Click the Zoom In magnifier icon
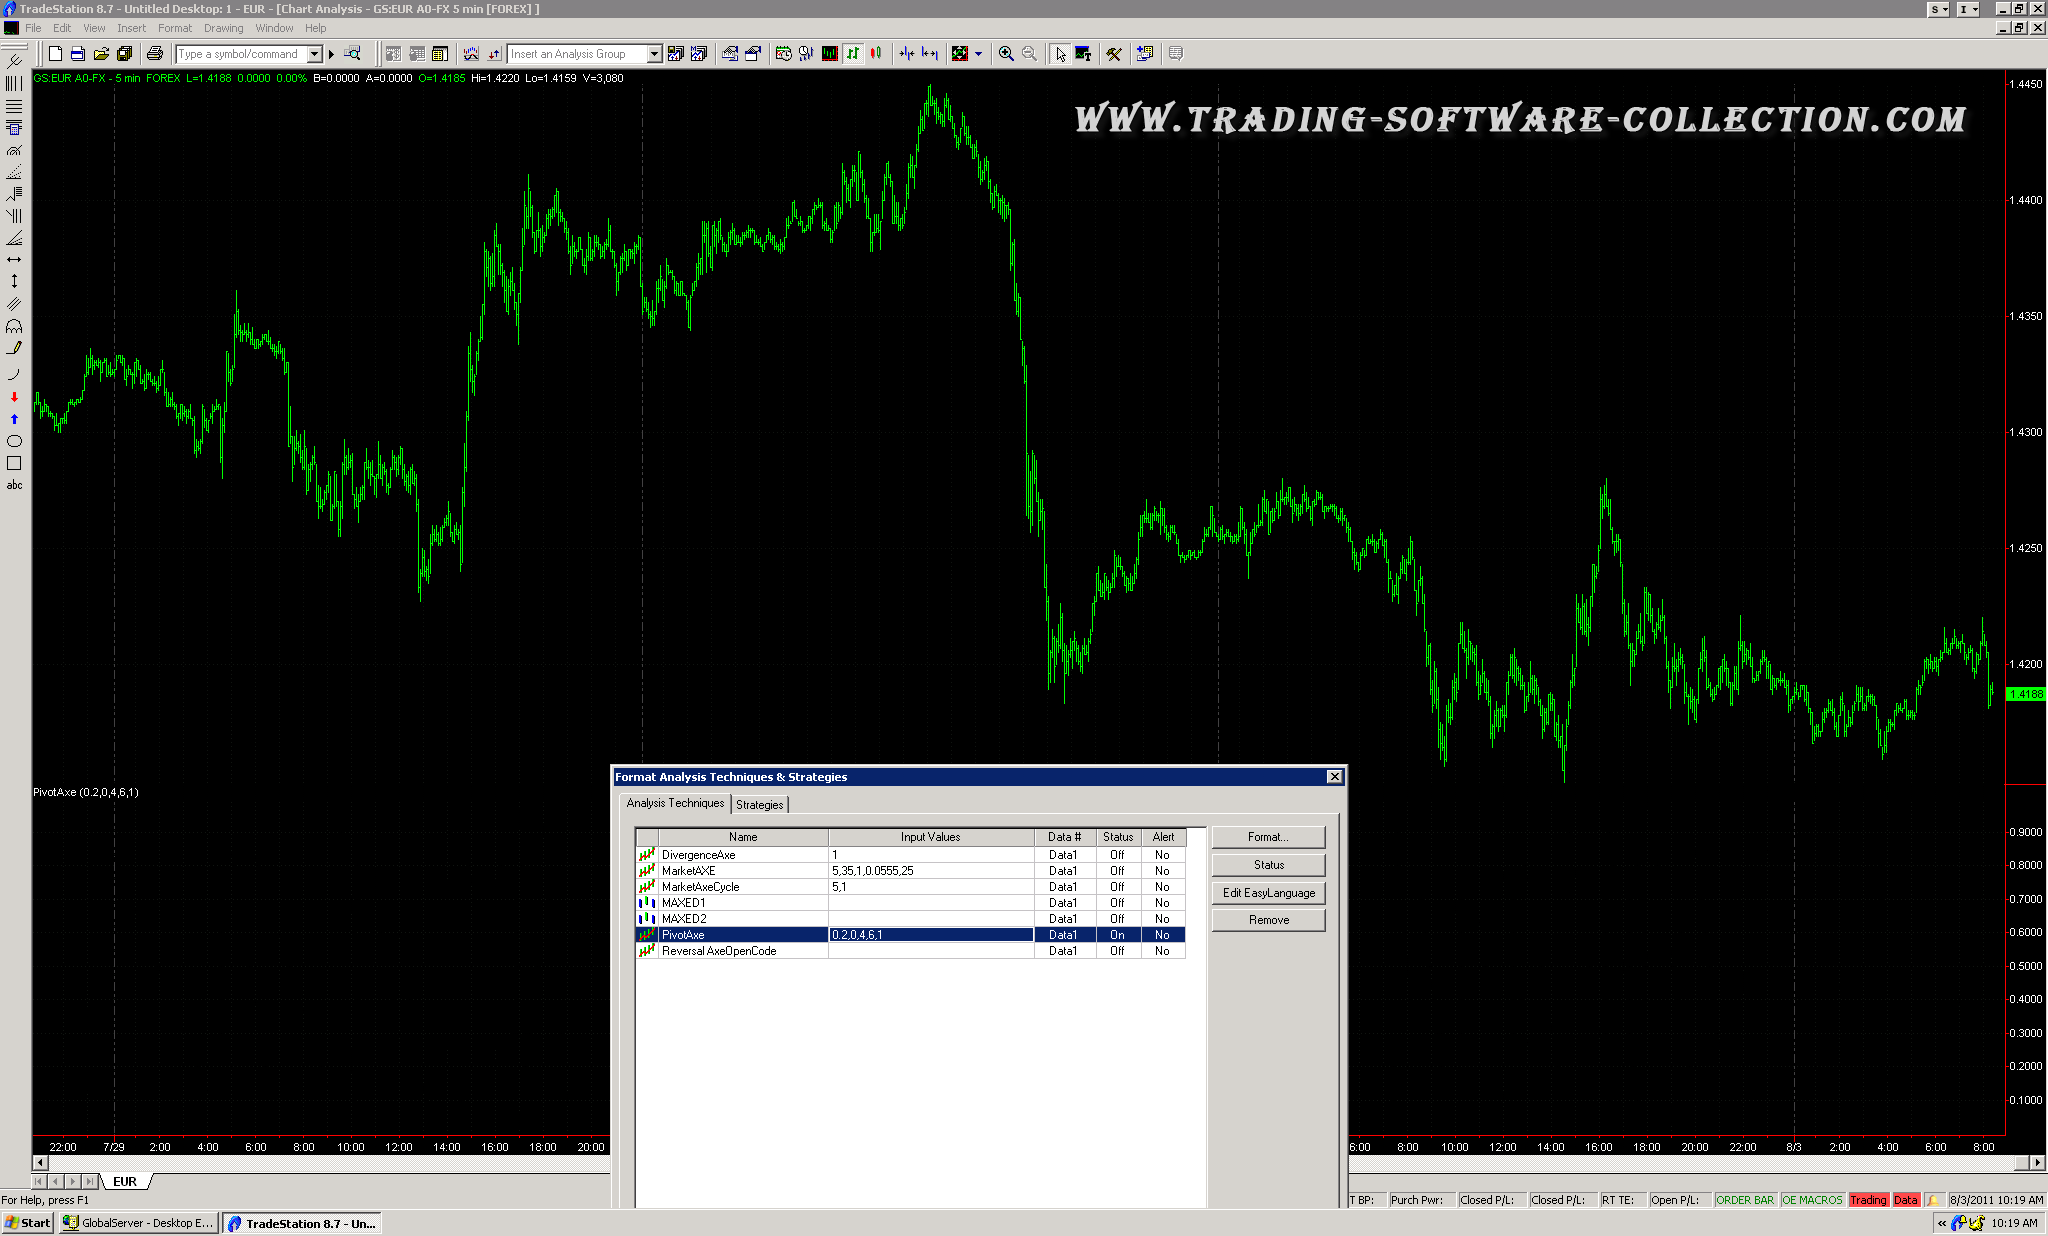Image resolution: width=2048 pixels, height=1236 pixels. click(1006, 54)
